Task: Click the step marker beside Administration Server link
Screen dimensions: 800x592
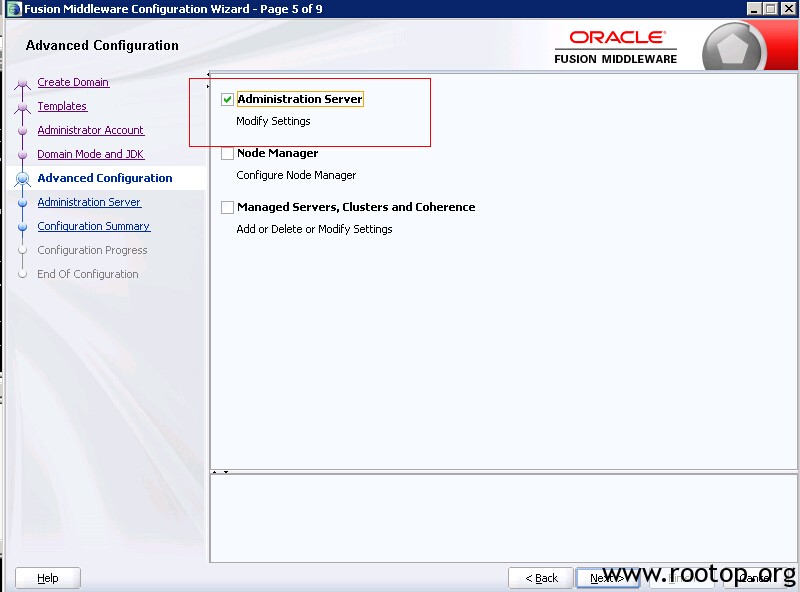Action: (x=22, y=203)
